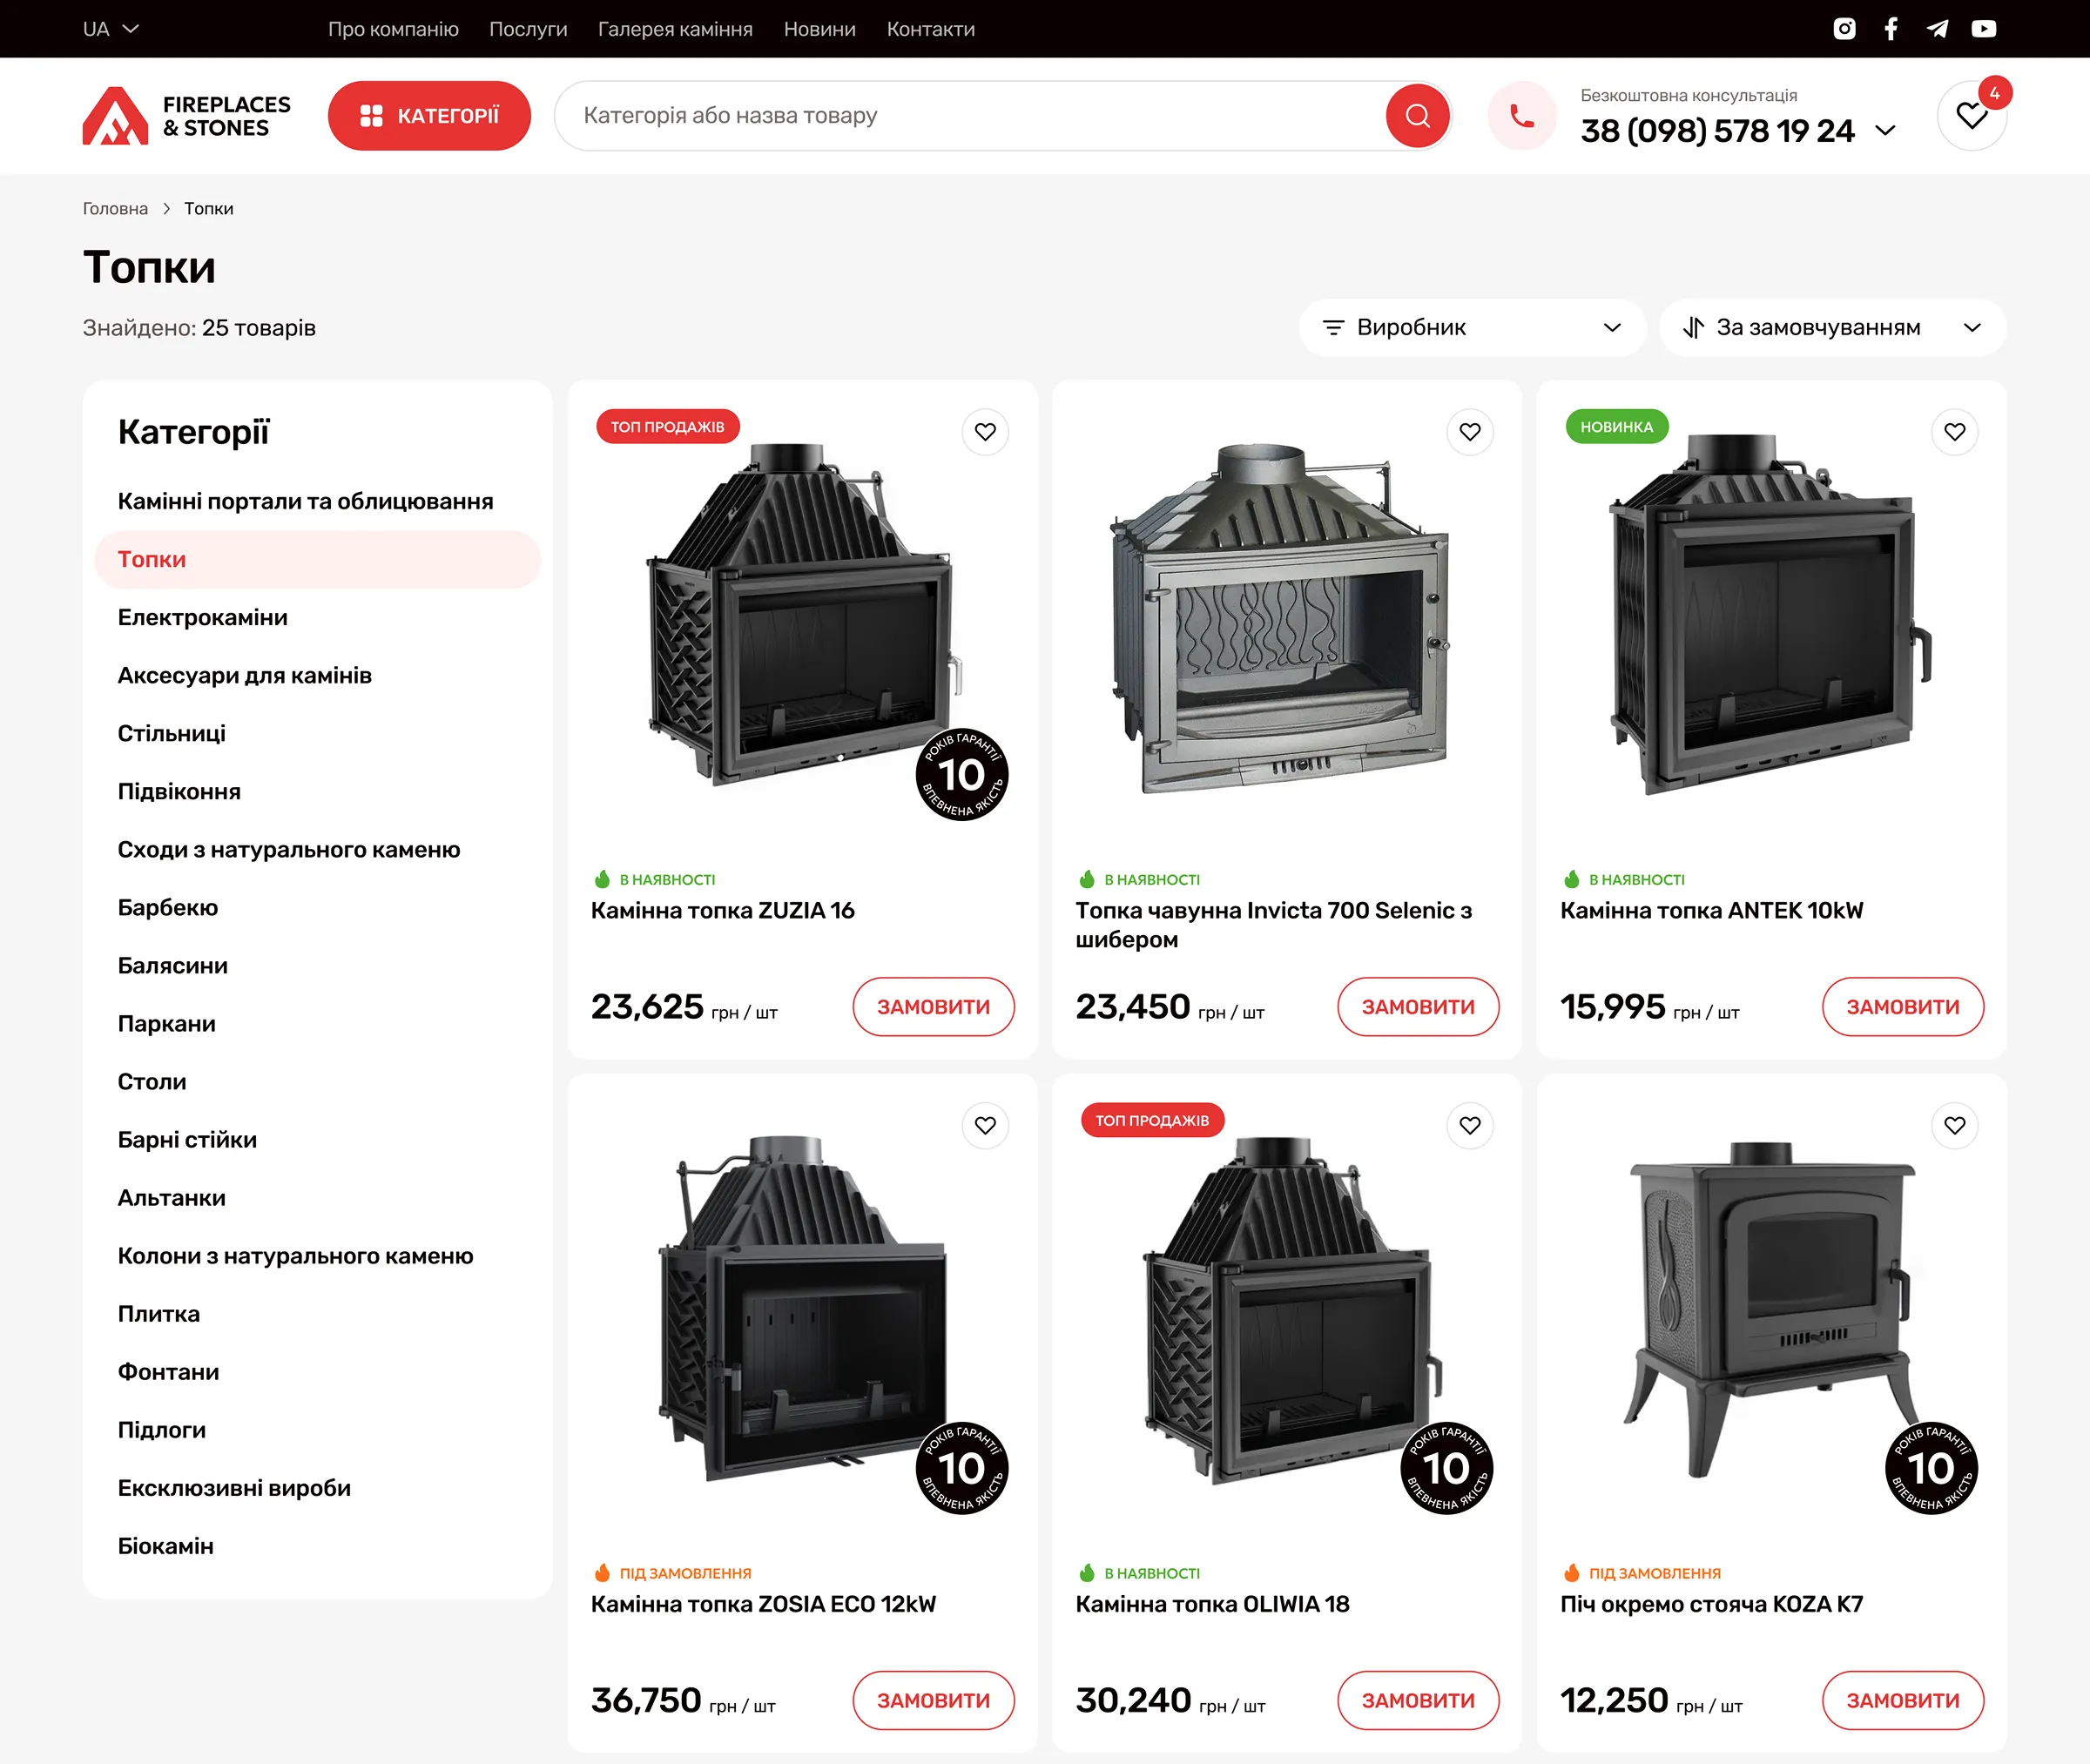Add ZUZIA 16 to favorites

[985, 432]
